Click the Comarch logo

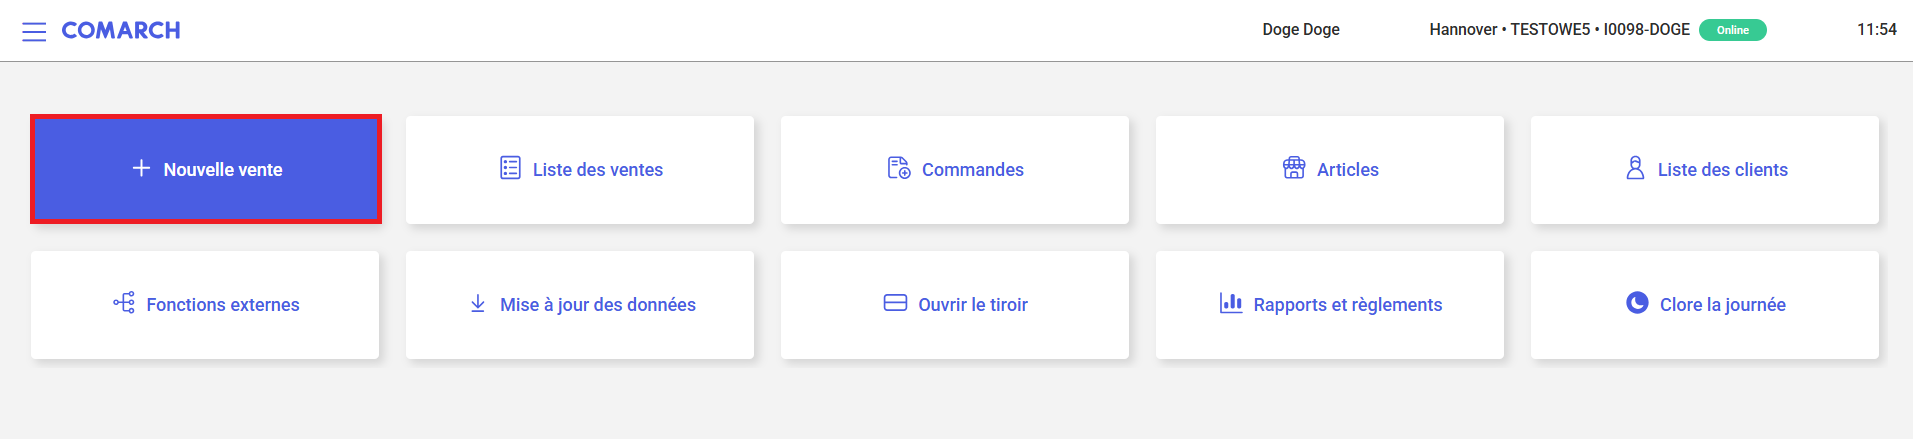121,30
